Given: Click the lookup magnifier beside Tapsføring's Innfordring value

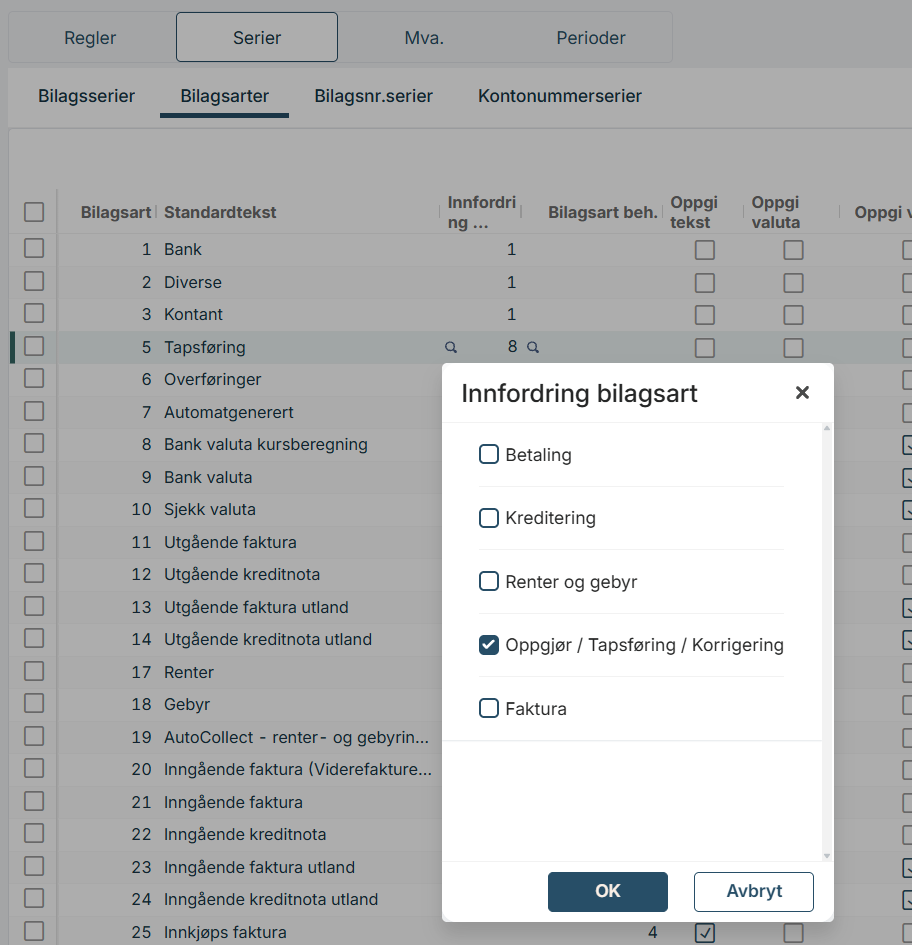Looking at the screenshot, I should click(451, 347).
